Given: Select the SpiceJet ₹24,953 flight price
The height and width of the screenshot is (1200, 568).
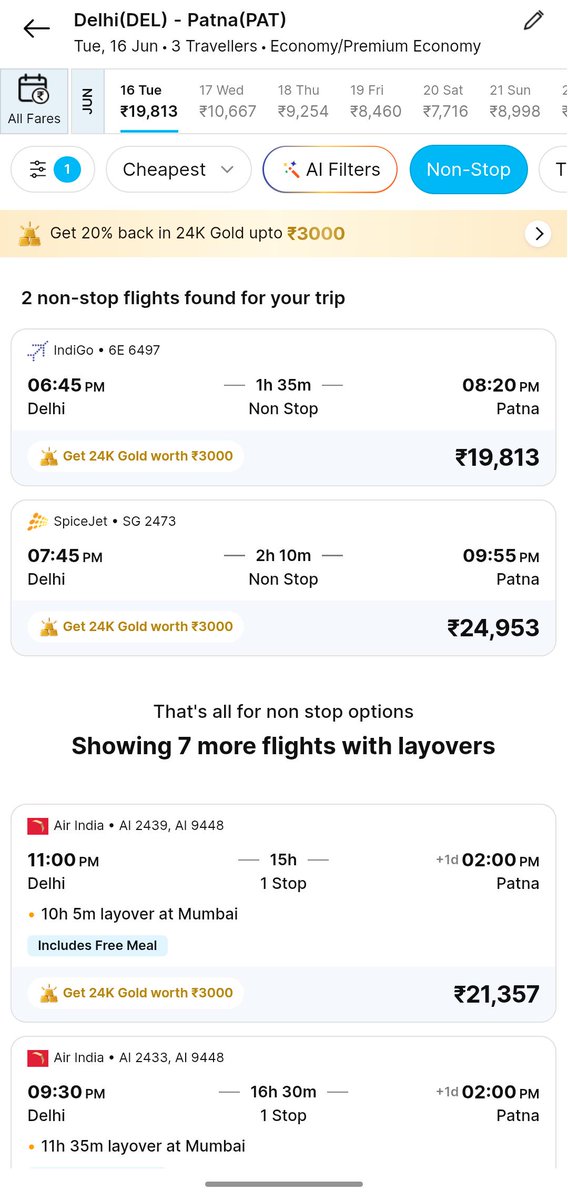Looking at the screenshot, I should click(493, 628).
